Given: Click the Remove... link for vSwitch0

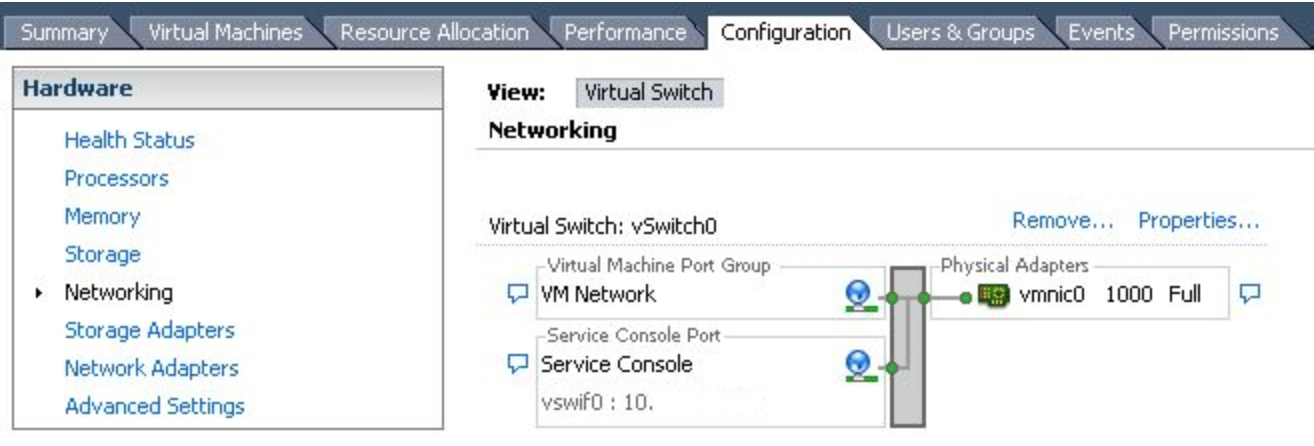Looking at the screenshot, I should coord(1063,221).
